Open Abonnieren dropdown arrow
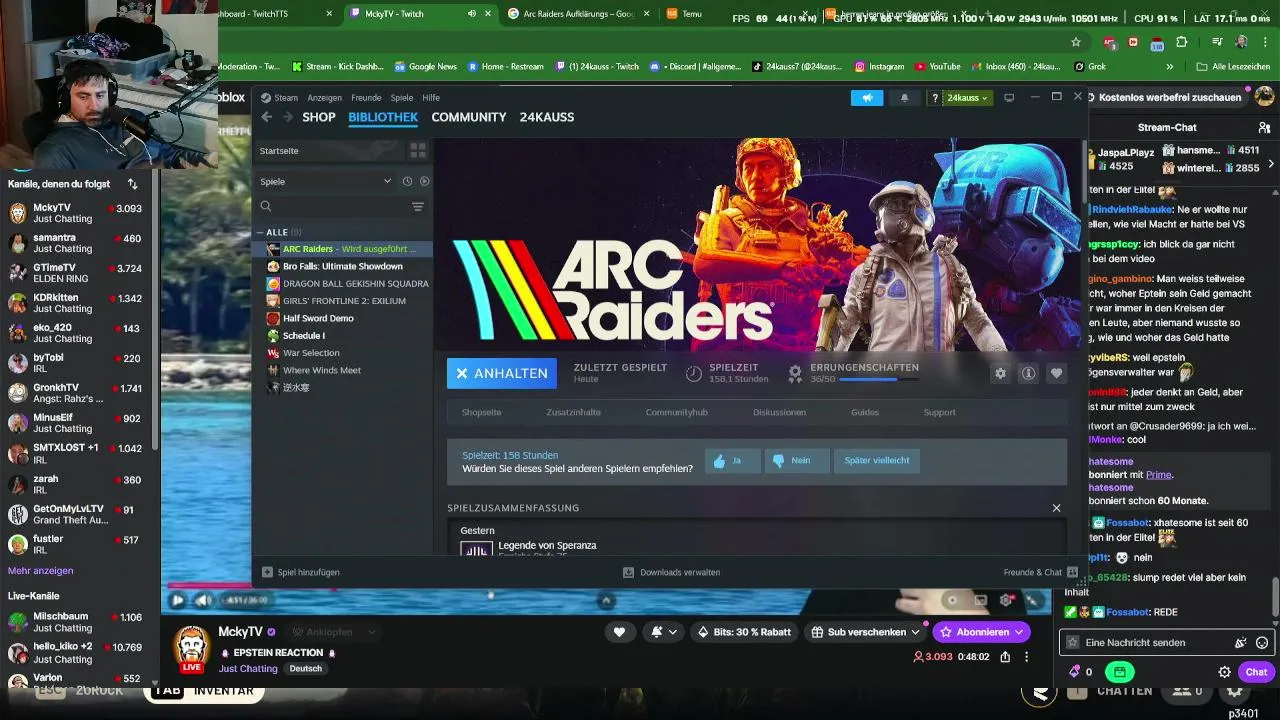Viewport: 1280px width, 720px height. point(1018,632)
